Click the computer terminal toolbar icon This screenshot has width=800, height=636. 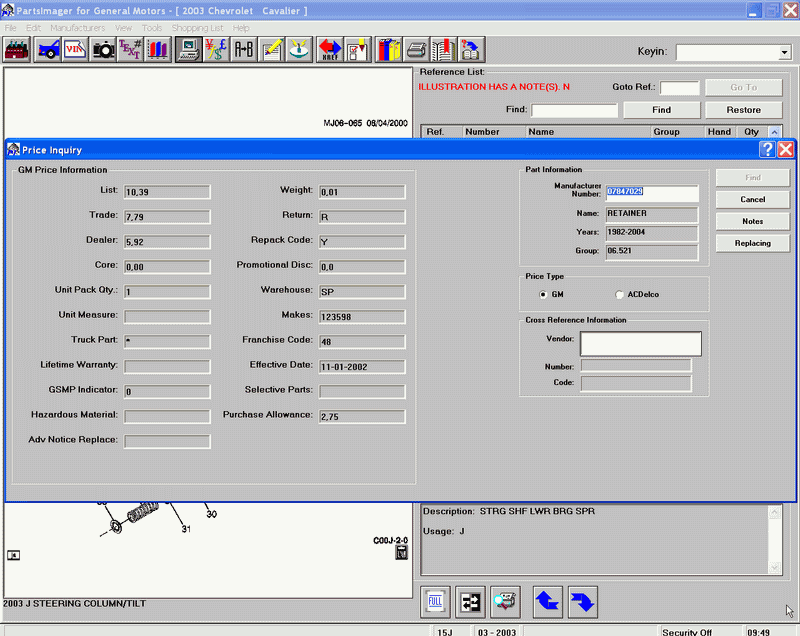189,50
